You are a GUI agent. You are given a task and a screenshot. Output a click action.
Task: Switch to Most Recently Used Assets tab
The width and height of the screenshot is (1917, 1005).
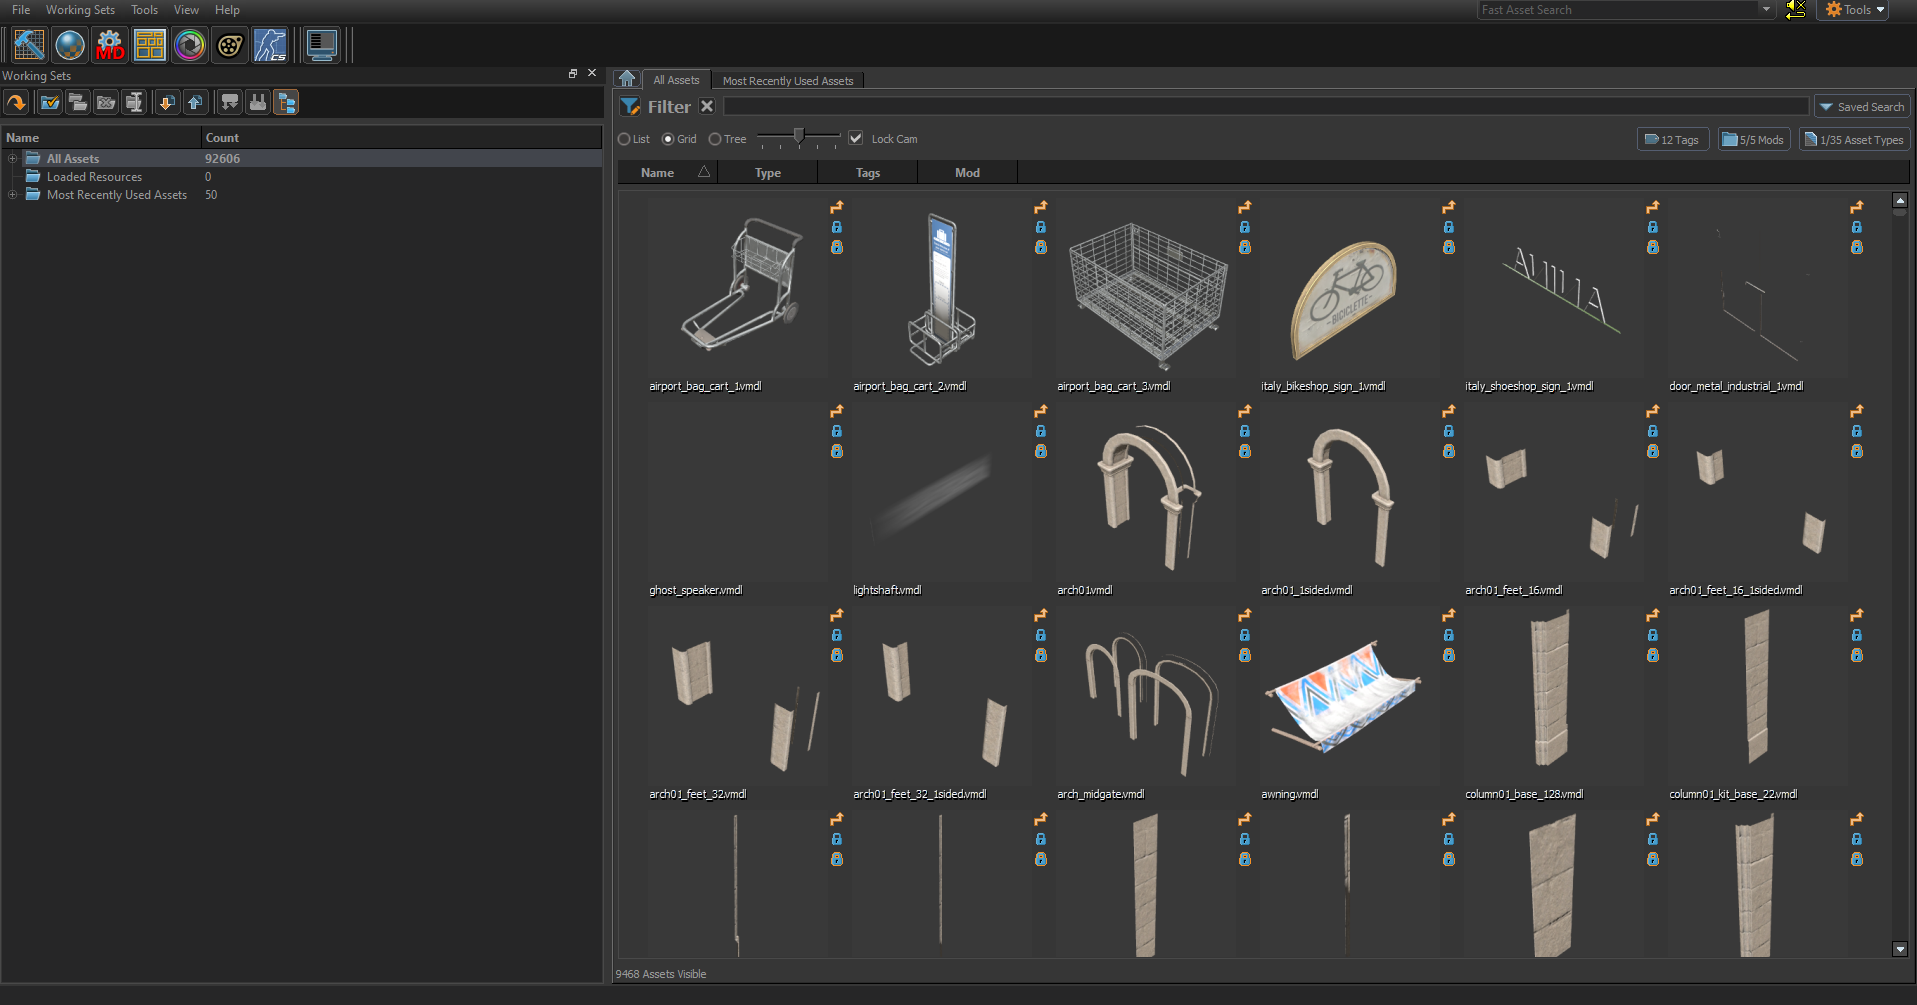[x=787, y=81]
